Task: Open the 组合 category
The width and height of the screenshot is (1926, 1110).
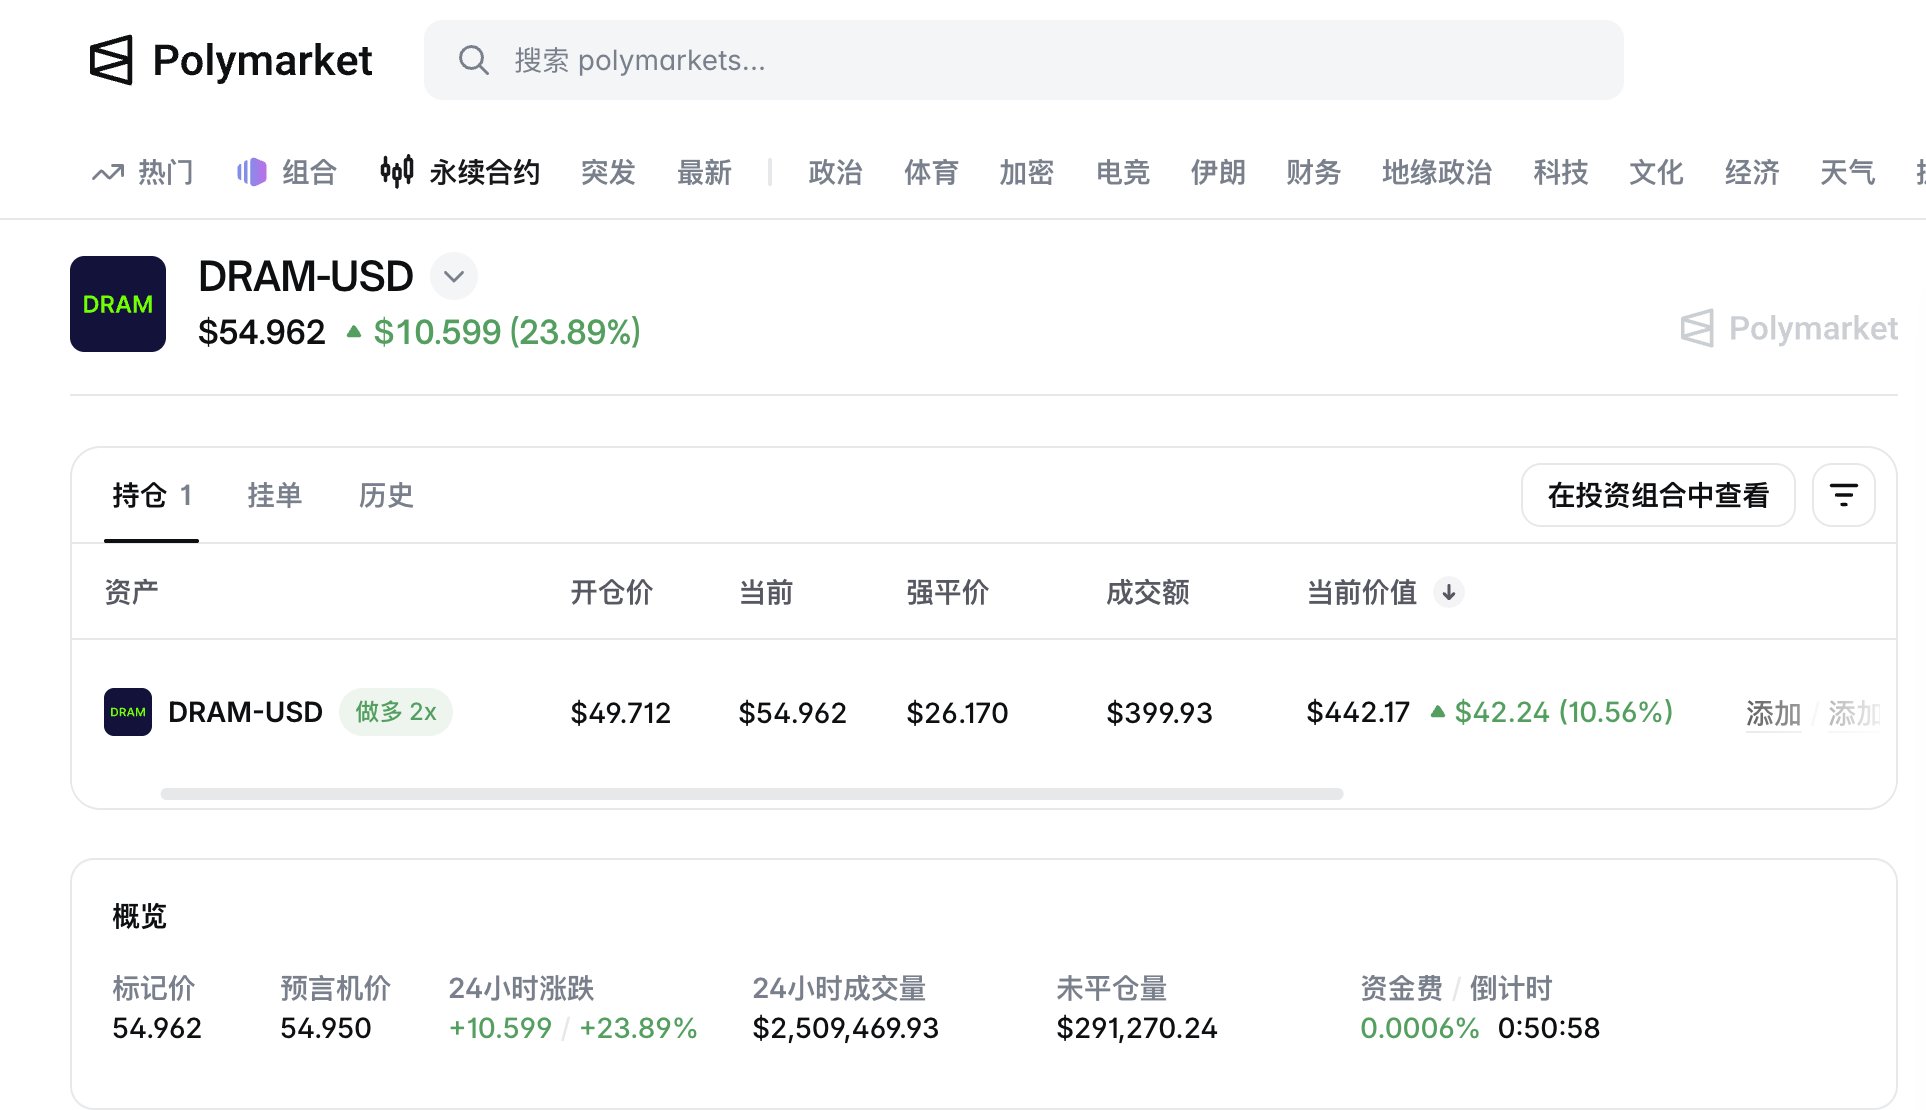Action: [x=309, y=173]
